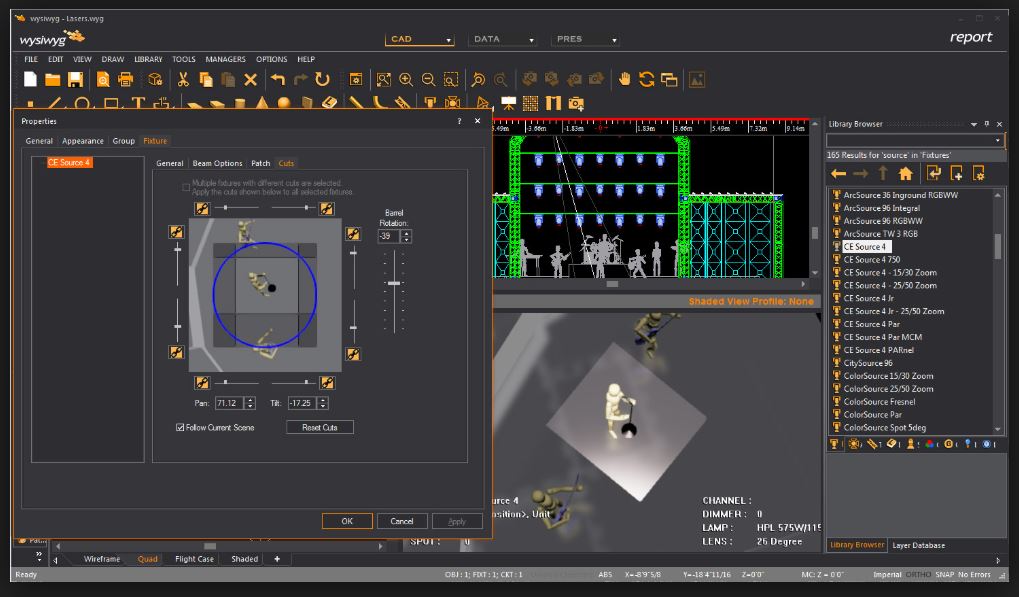Open the CAD mode dropdown
Viewport: 1019px width, 597px height.
(448, 40)
